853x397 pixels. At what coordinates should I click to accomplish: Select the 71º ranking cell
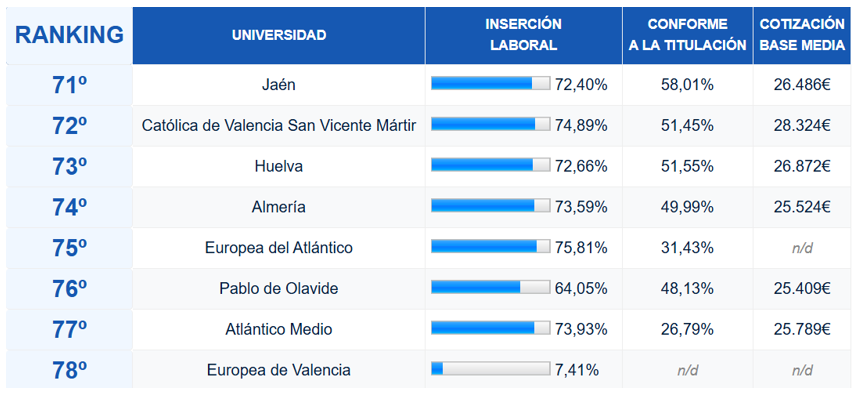click(69, 85)
